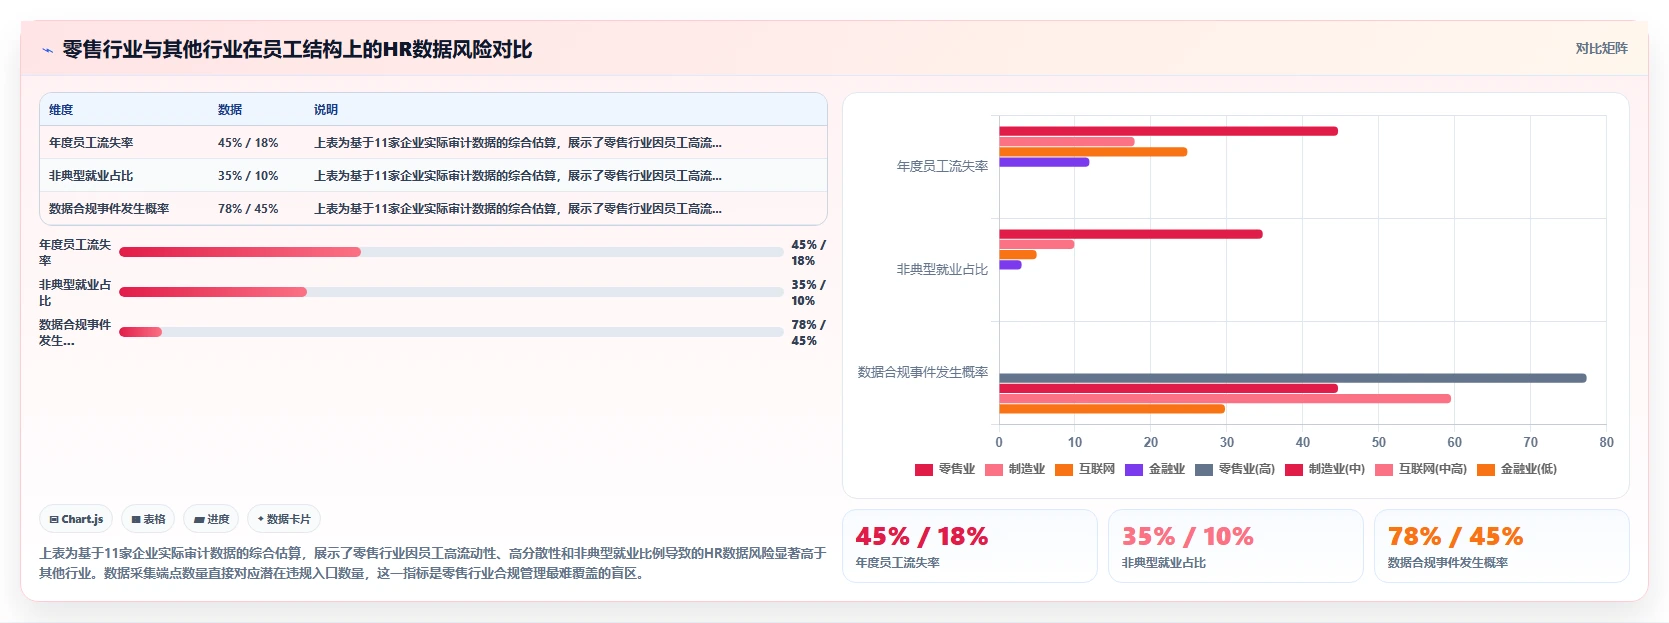
Task: Open the 78% / 45% stat card
Action: pyautogui.click(x=1501, y=546)
